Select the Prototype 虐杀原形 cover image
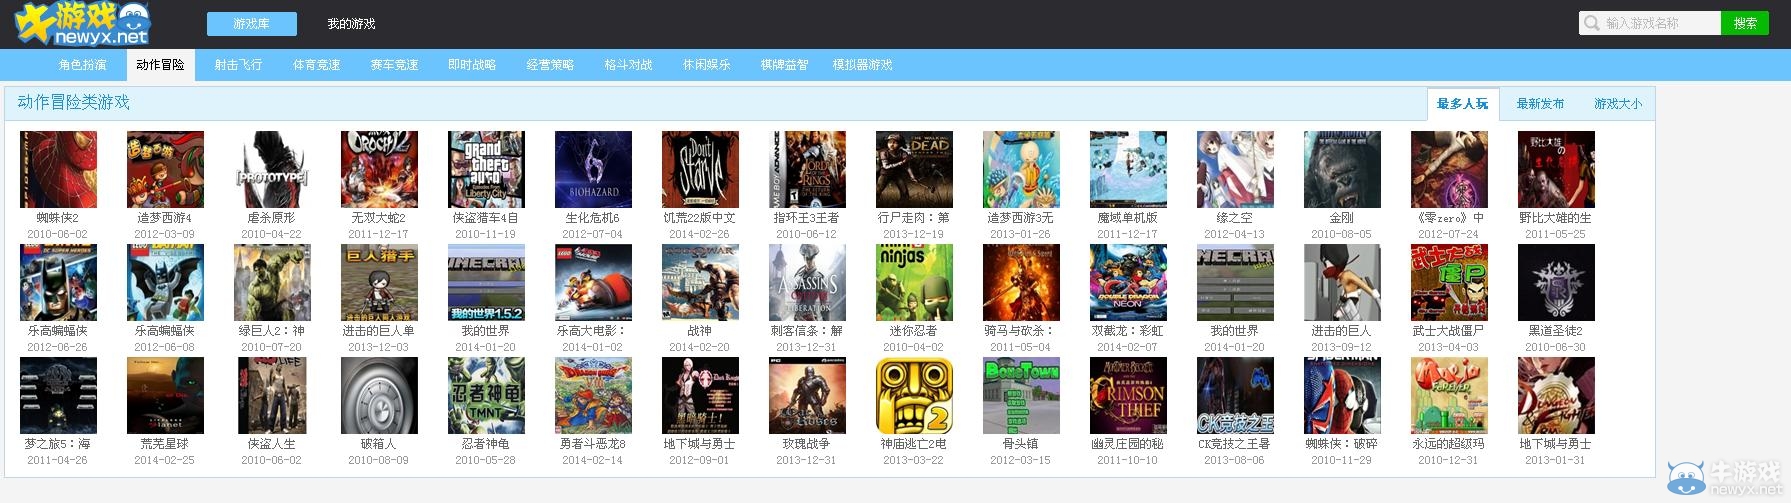This screenshot has width=1791, height=503. click(272, 169)
